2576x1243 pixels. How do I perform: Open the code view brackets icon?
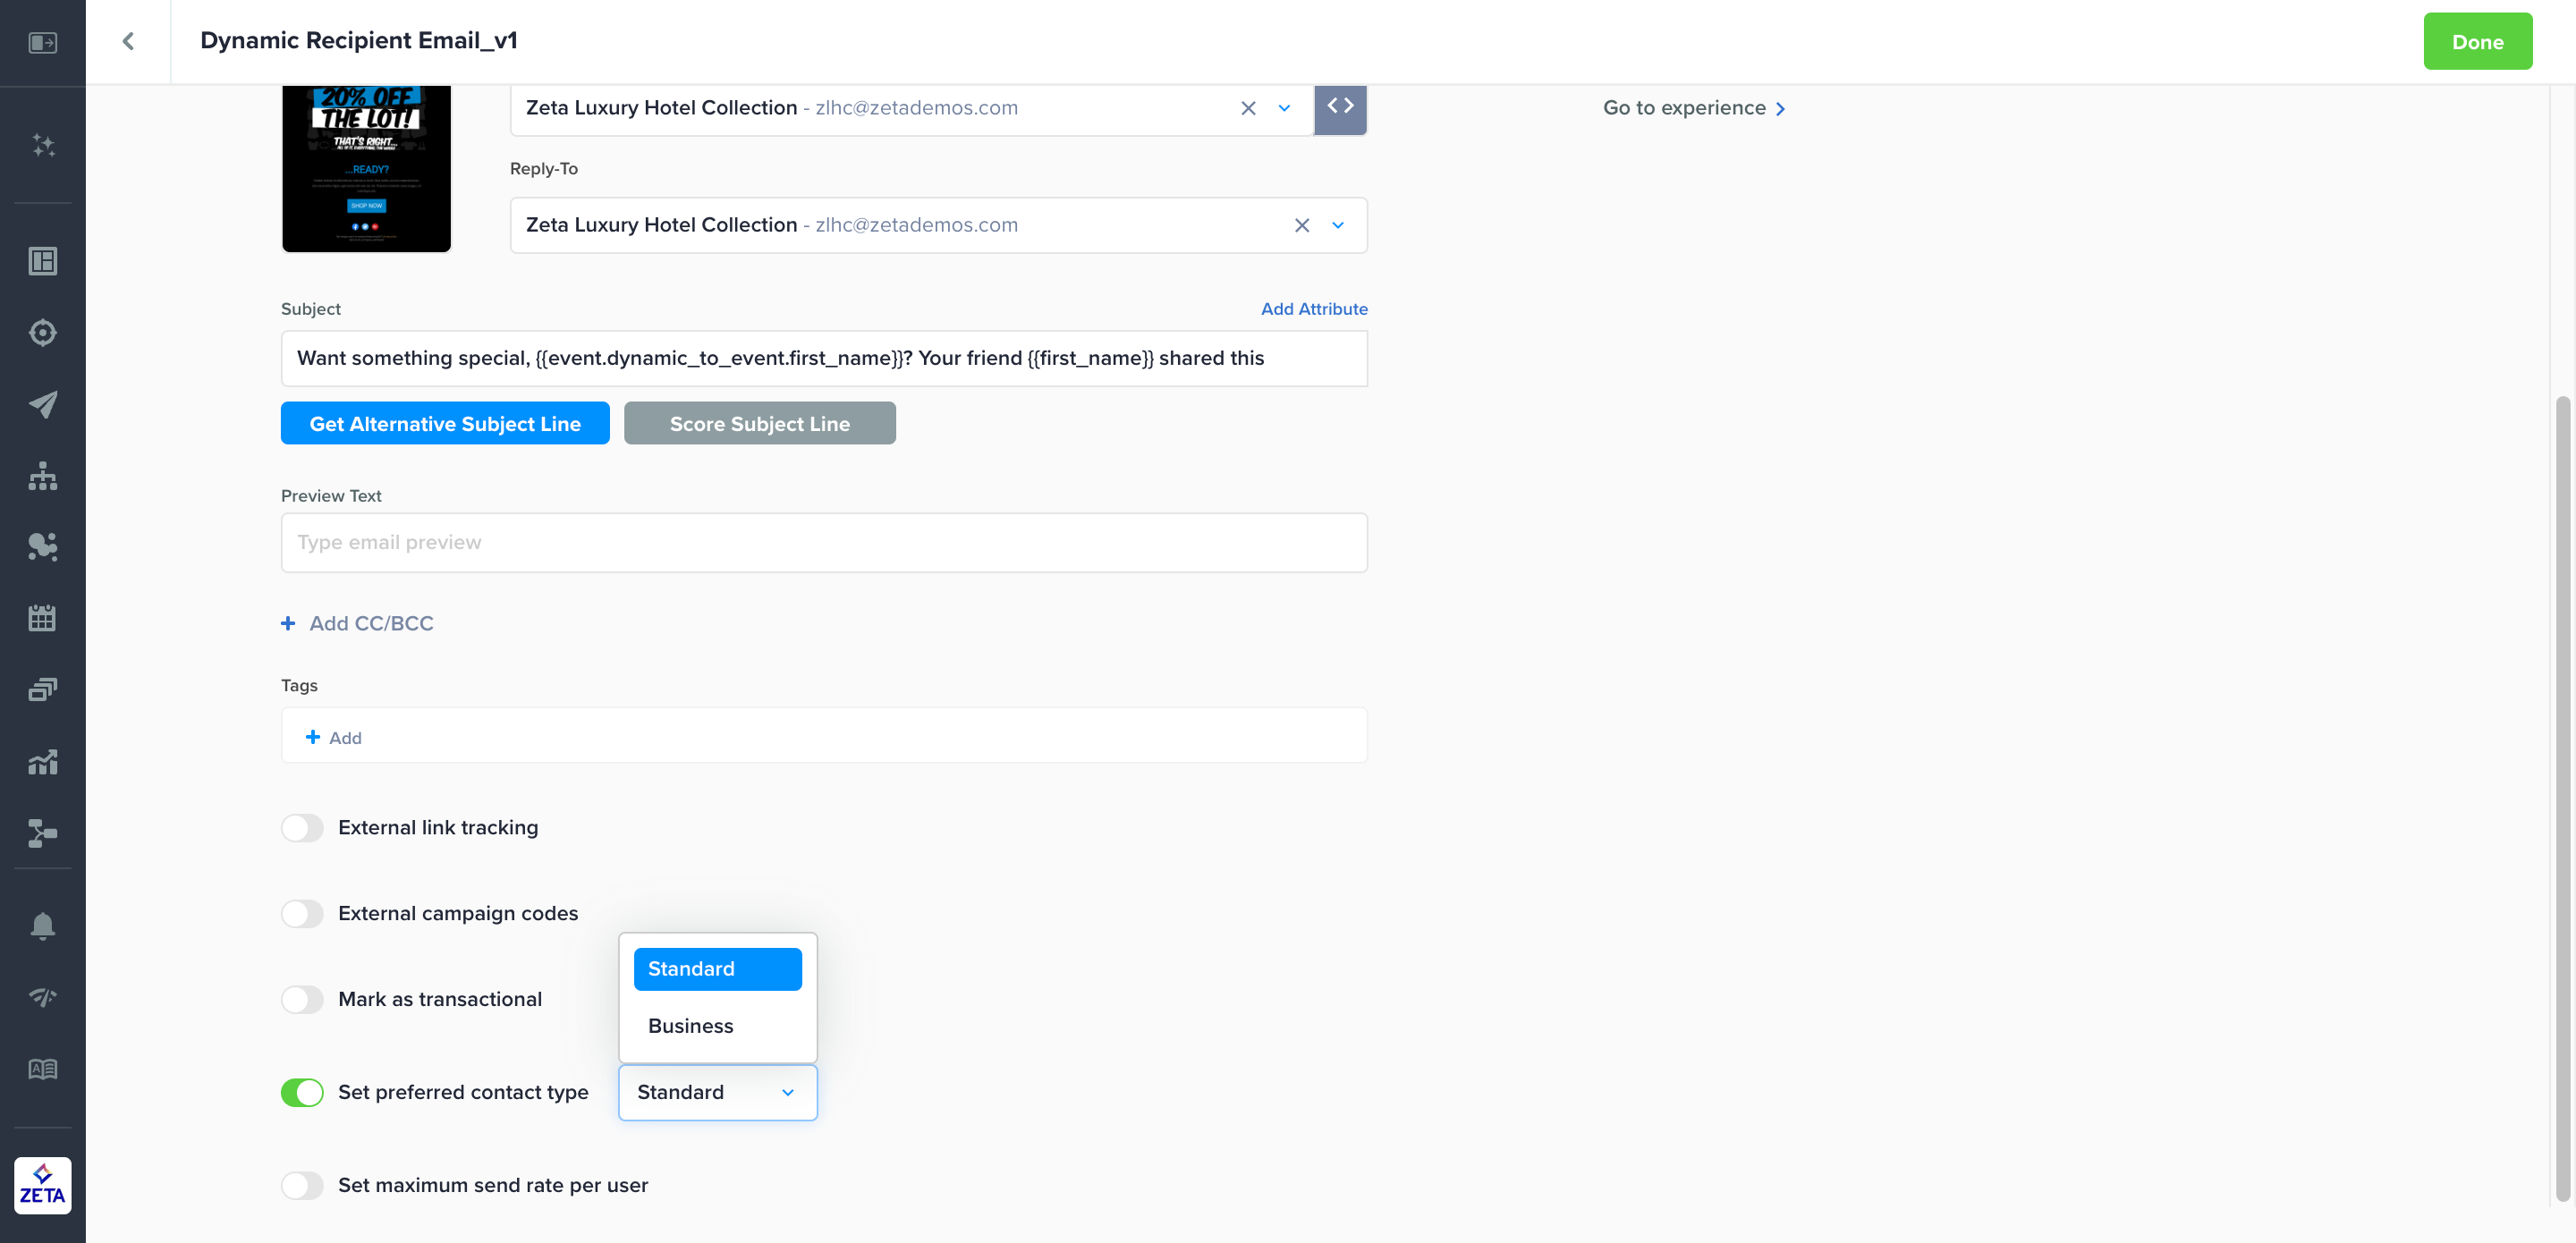click(1340, 106)
